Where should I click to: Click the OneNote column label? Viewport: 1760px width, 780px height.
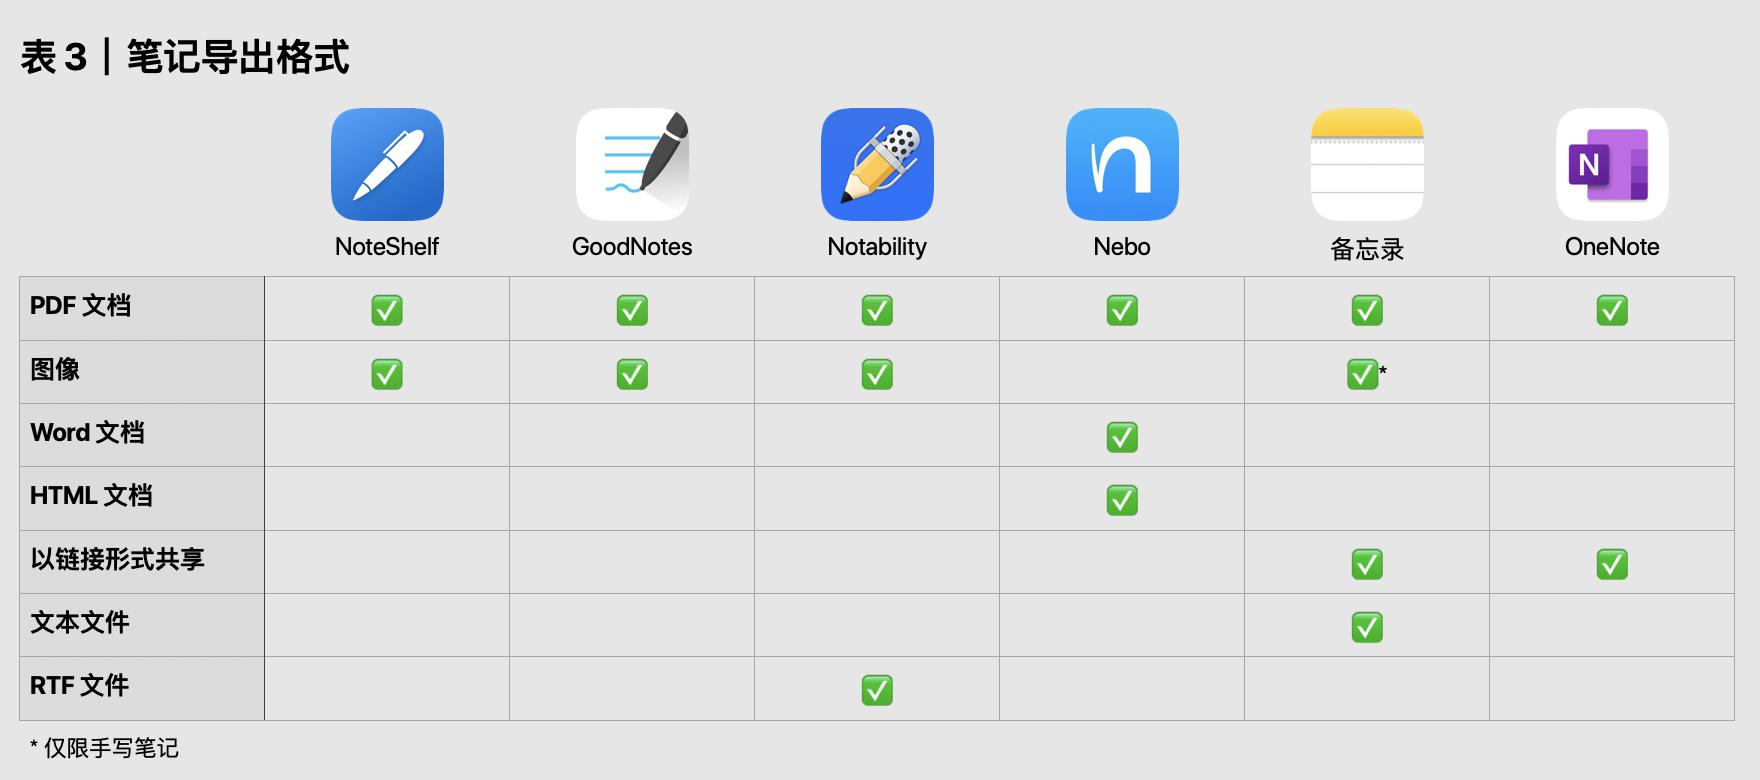click(1612, 247)
